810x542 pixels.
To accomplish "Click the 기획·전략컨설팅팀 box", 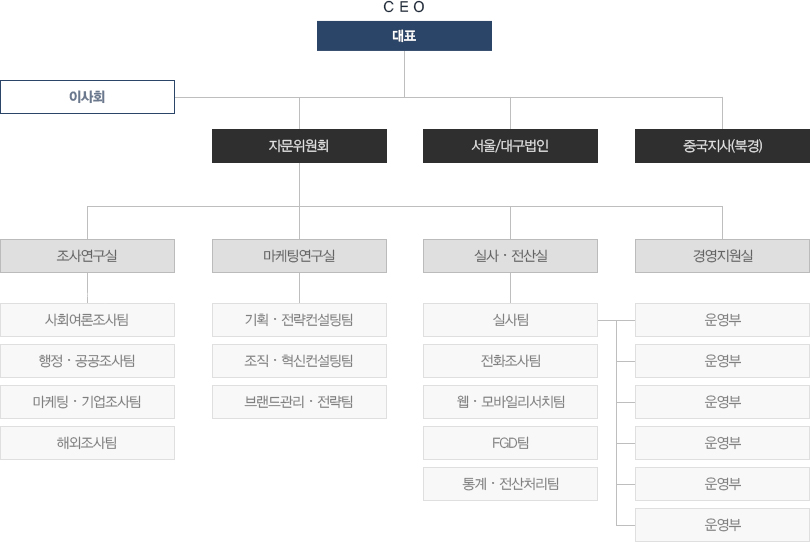I will pyautogui.click(x=299, y=320).
